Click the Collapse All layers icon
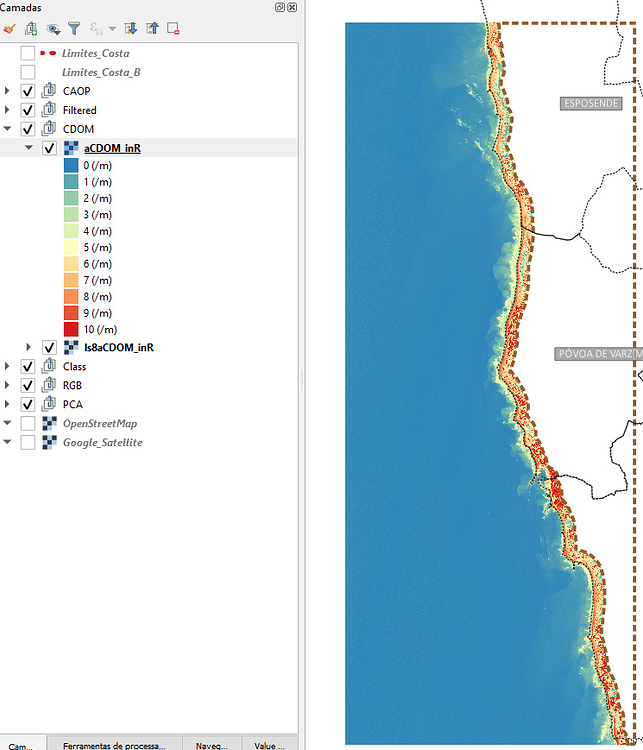643x750 pixels. pos(152,29)
